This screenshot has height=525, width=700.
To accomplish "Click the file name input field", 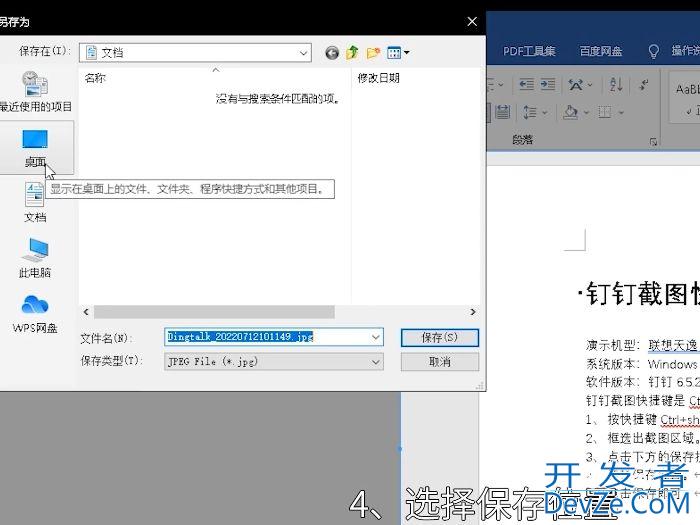I will click(267, 337).
